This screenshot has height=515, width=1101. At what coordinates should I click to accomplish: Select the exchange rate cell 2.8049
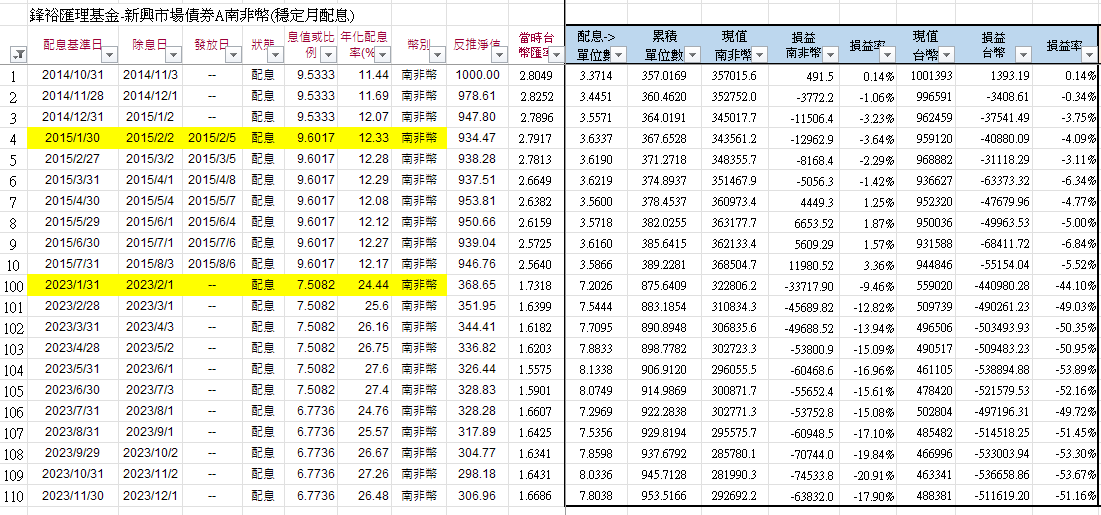(537, 75)
